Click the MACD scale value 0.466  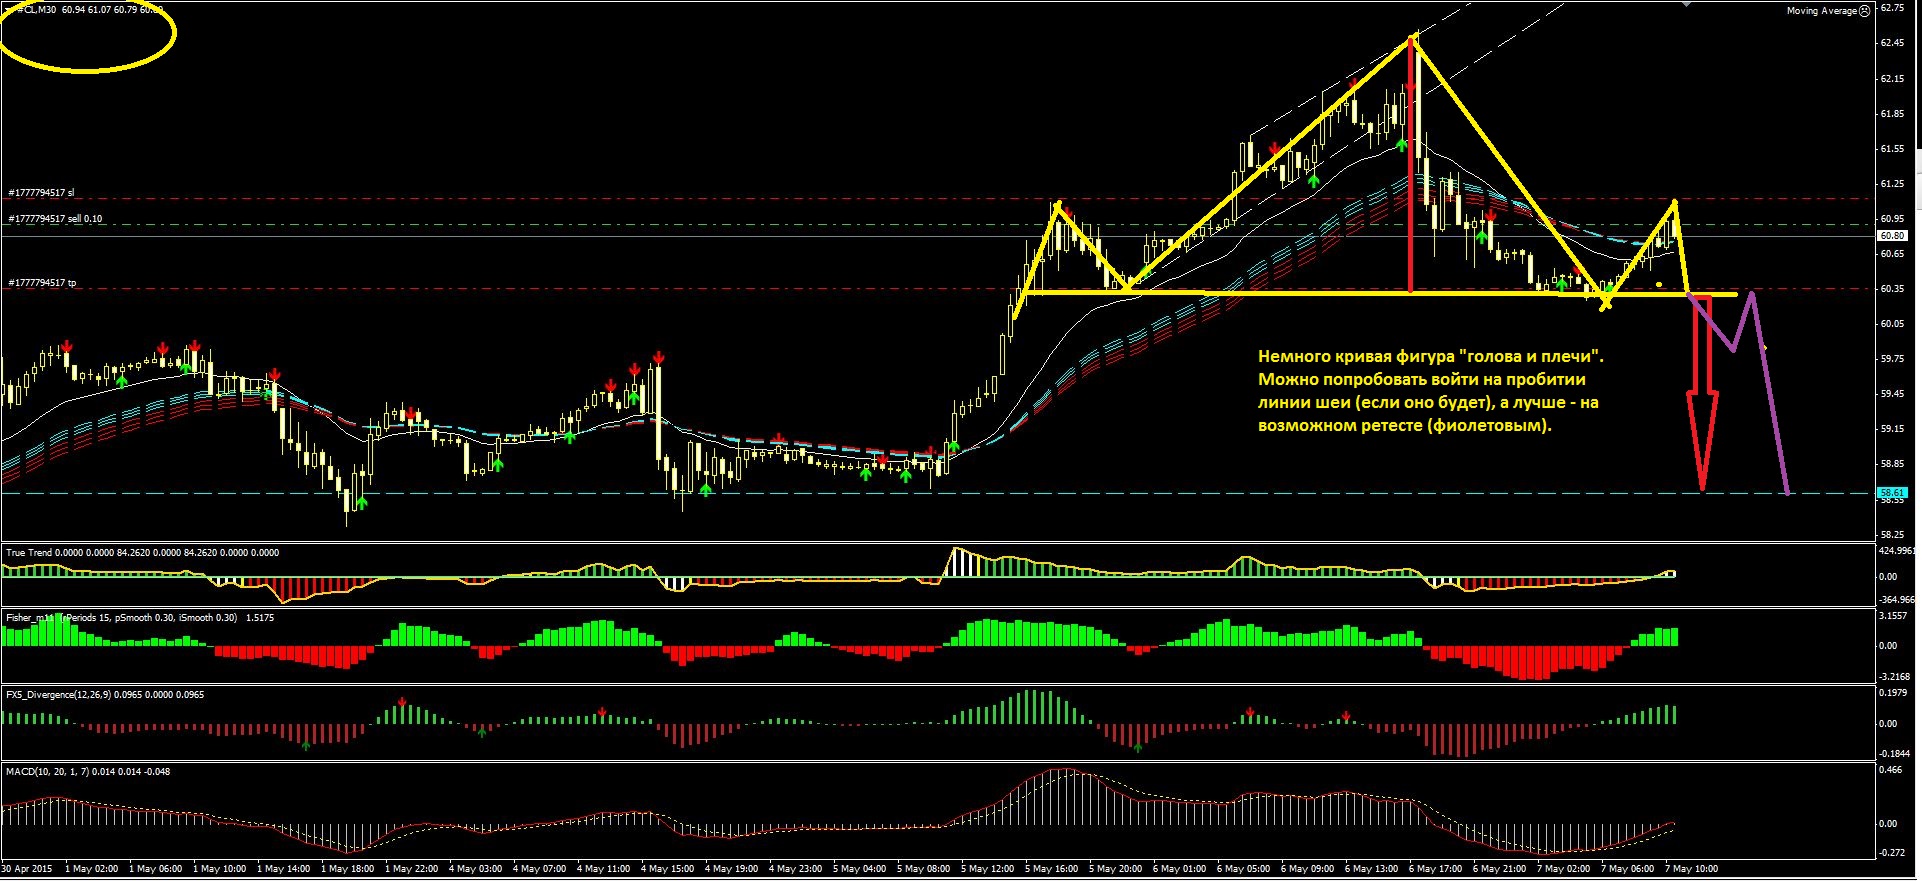[x=1890, y=770]
